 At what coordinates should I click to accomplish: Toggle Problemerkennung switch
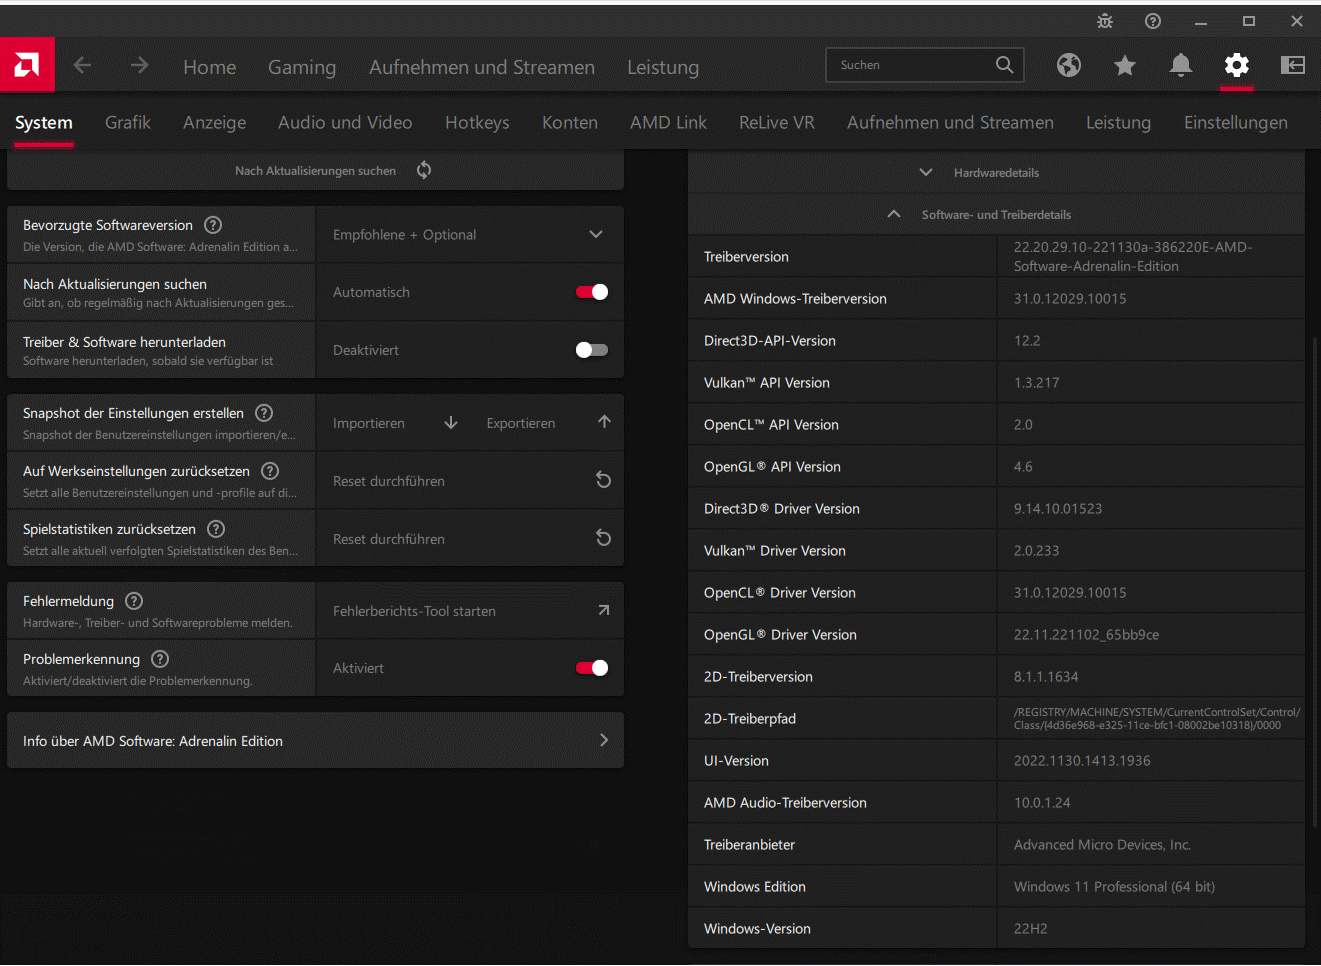592,668
